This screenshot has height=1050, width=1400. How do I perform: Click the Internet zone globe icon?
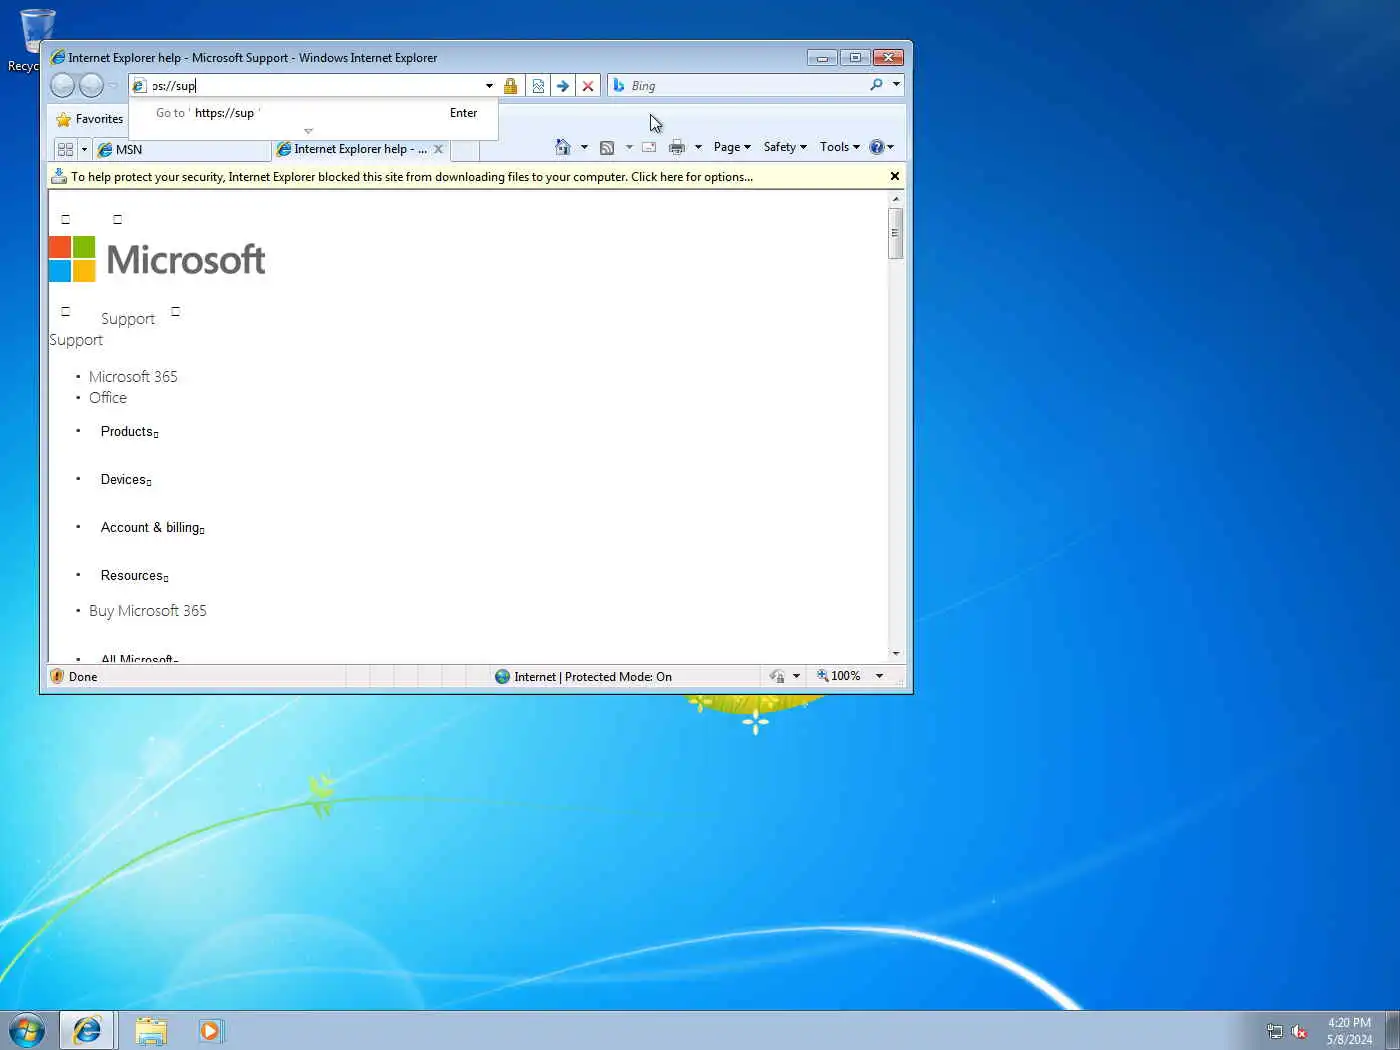(503, 677)
